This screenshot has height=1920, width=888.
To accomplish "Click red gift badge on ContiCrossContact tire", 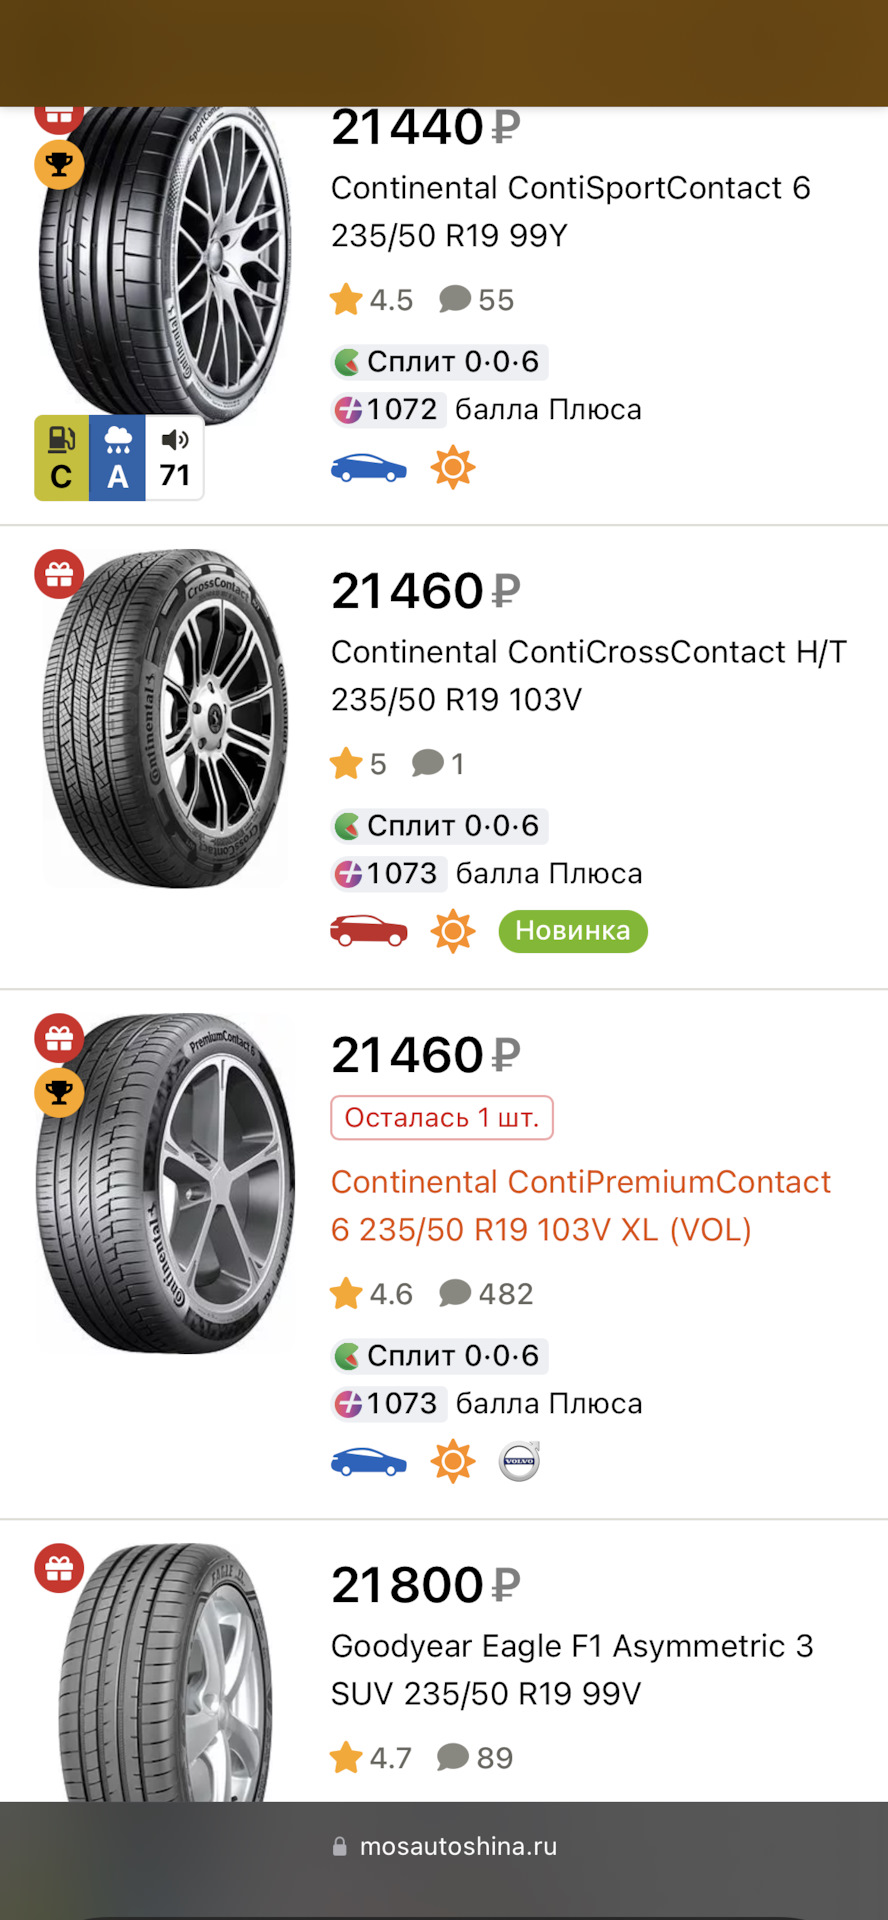I will [59, 575].
